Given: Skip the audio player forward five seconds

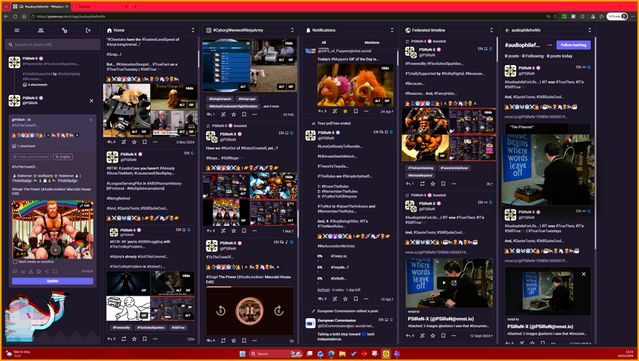Looking at the screenshot, I should [279, 311].
